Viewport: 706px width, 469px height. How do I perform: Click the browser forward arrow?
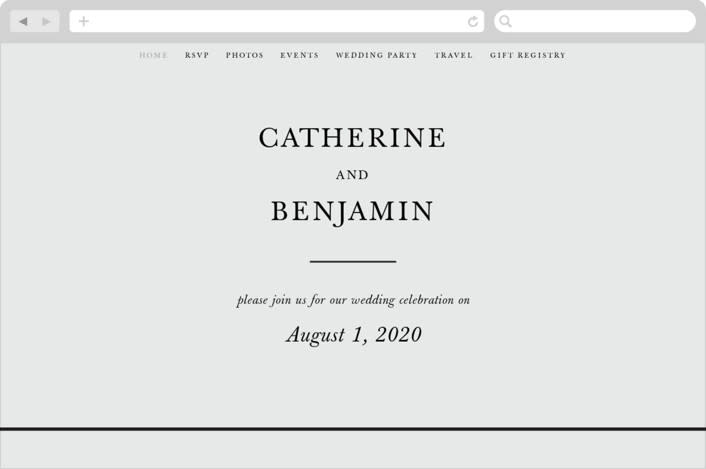pos(46,21)
